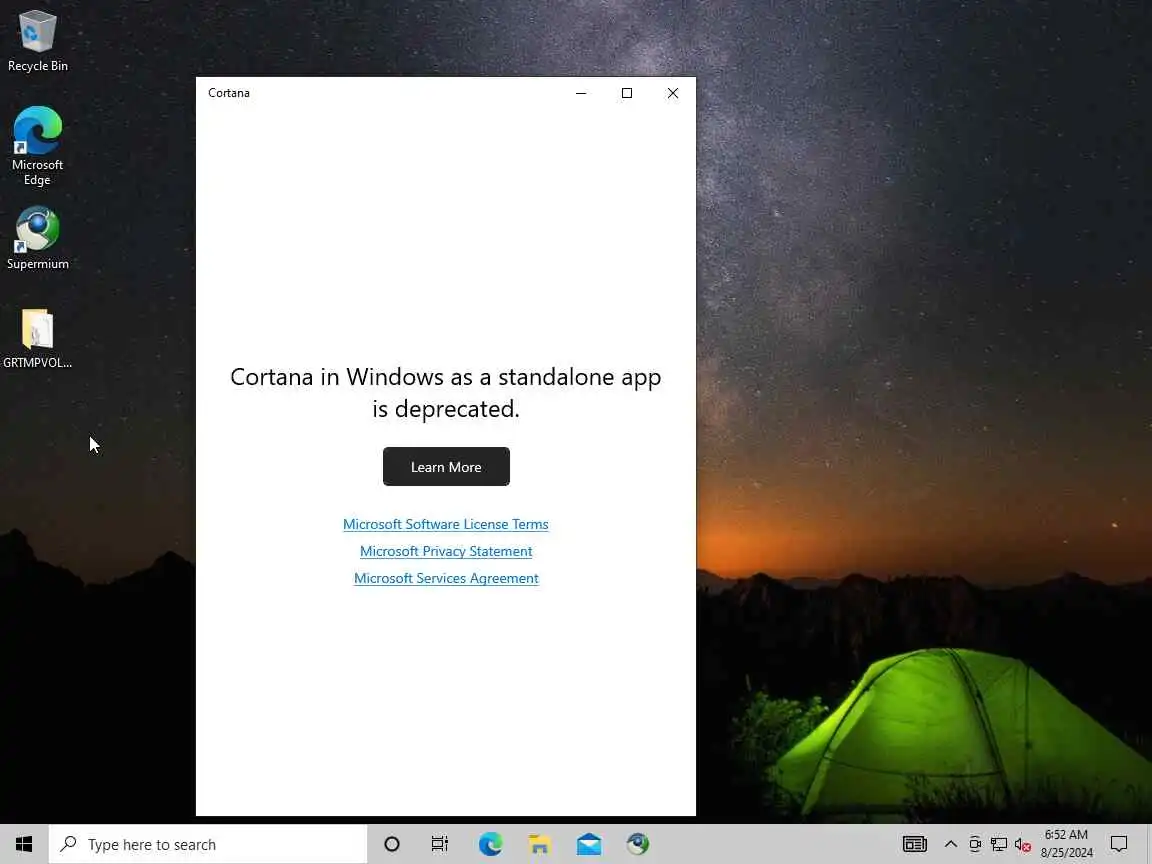Maximize the Cortana window
Viewport: 1152px width, 864px height.
pos(627,93)
